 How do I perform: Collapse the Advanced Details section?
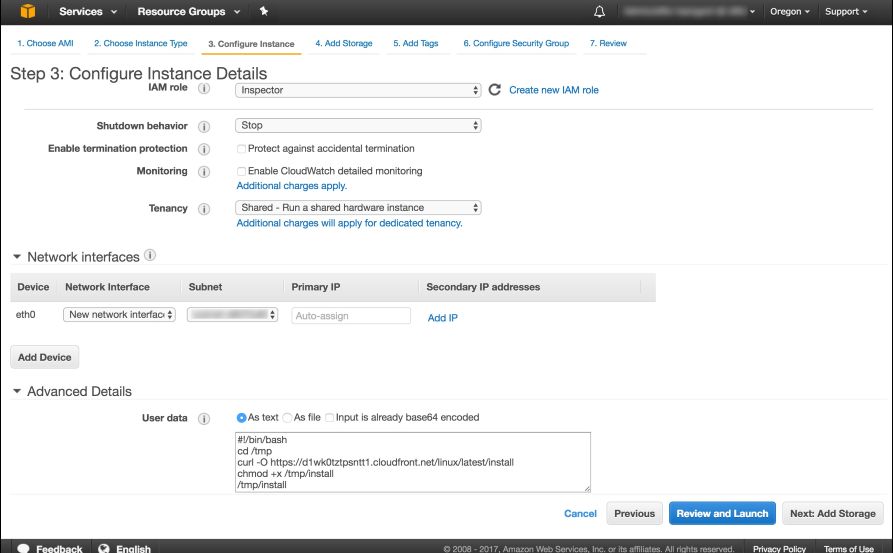coord(17,391)
